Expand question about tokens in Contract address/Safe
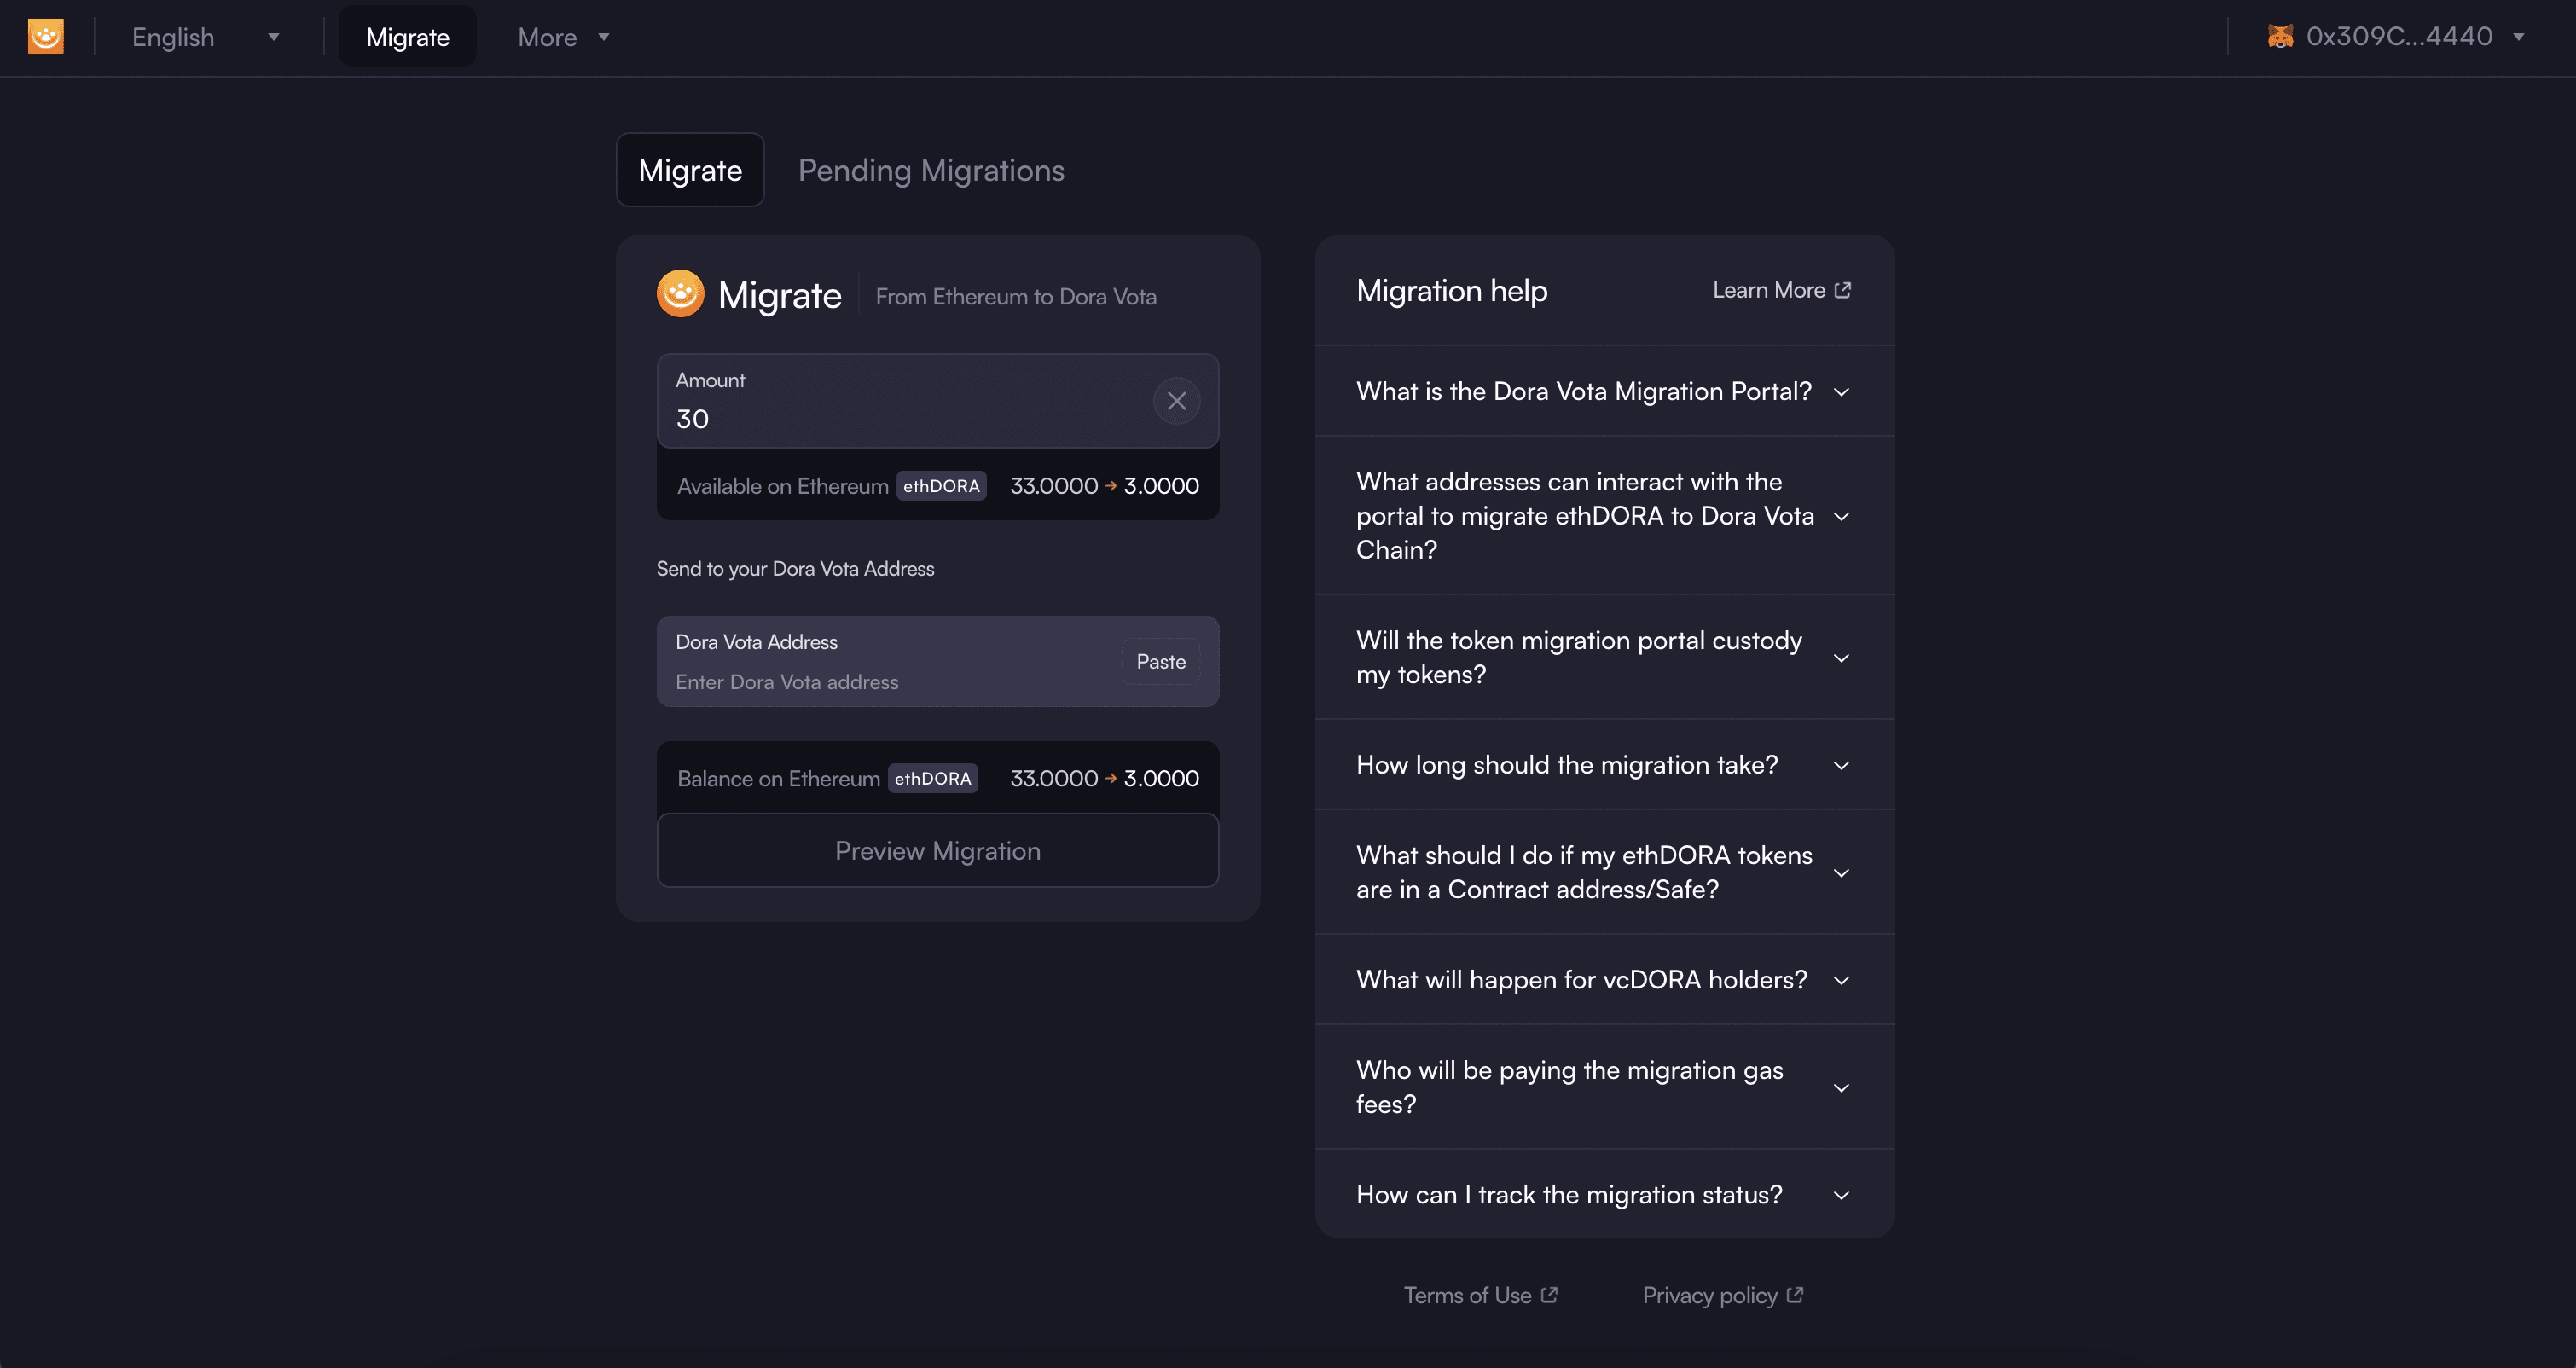The width and height of the screenshot is (2576, 1368). tap(1604, 872)
